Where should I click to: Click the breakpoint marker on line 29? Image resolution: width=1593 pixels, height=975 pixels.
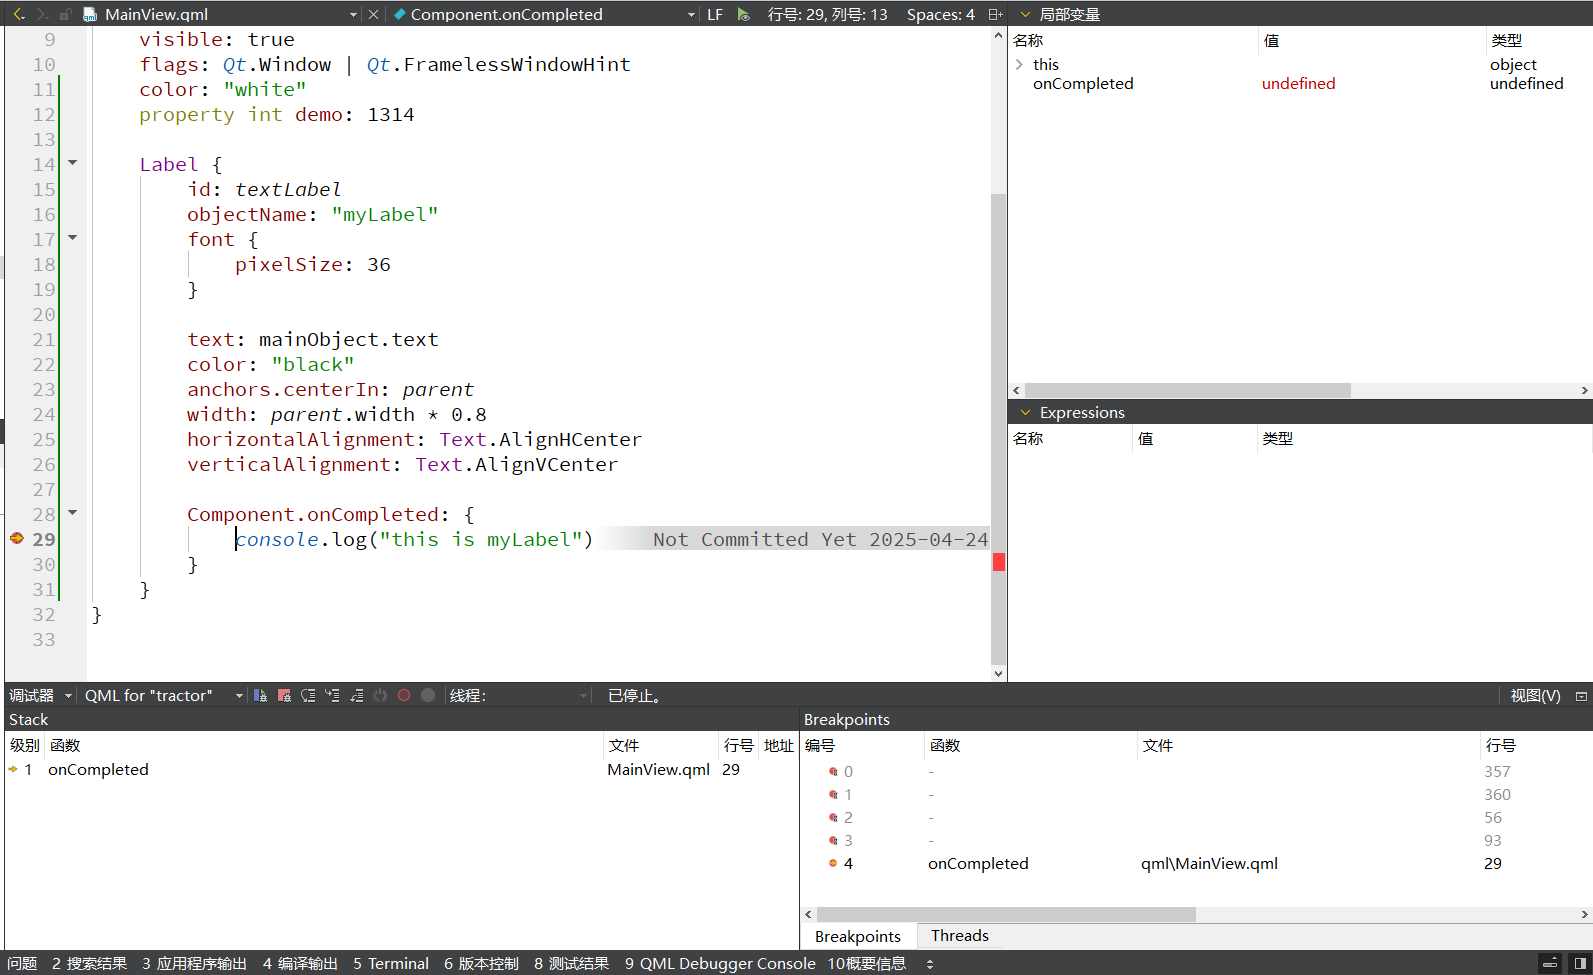click(16, 539)
